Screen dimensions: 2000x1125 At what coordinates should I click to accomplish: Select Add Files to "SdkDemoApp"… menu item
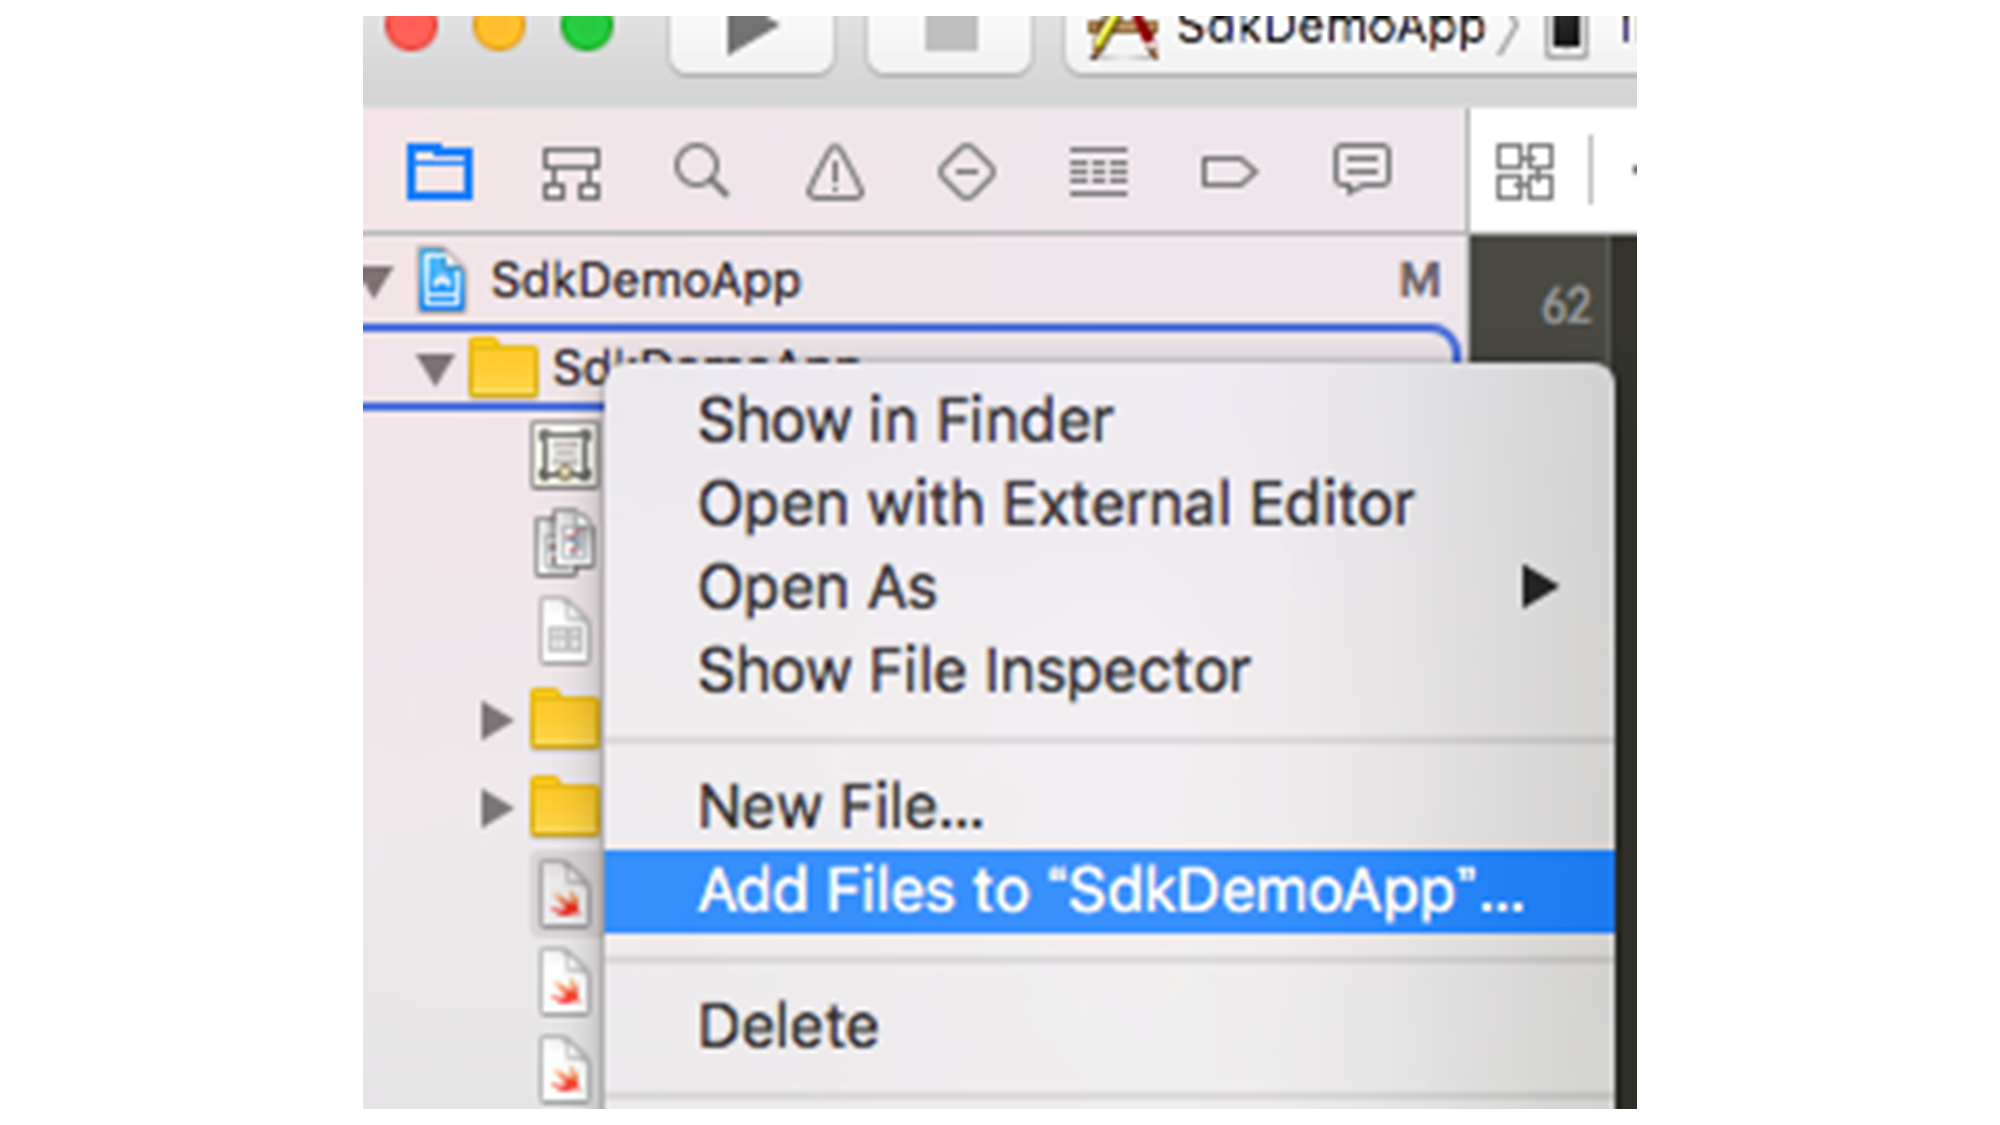1109,891
